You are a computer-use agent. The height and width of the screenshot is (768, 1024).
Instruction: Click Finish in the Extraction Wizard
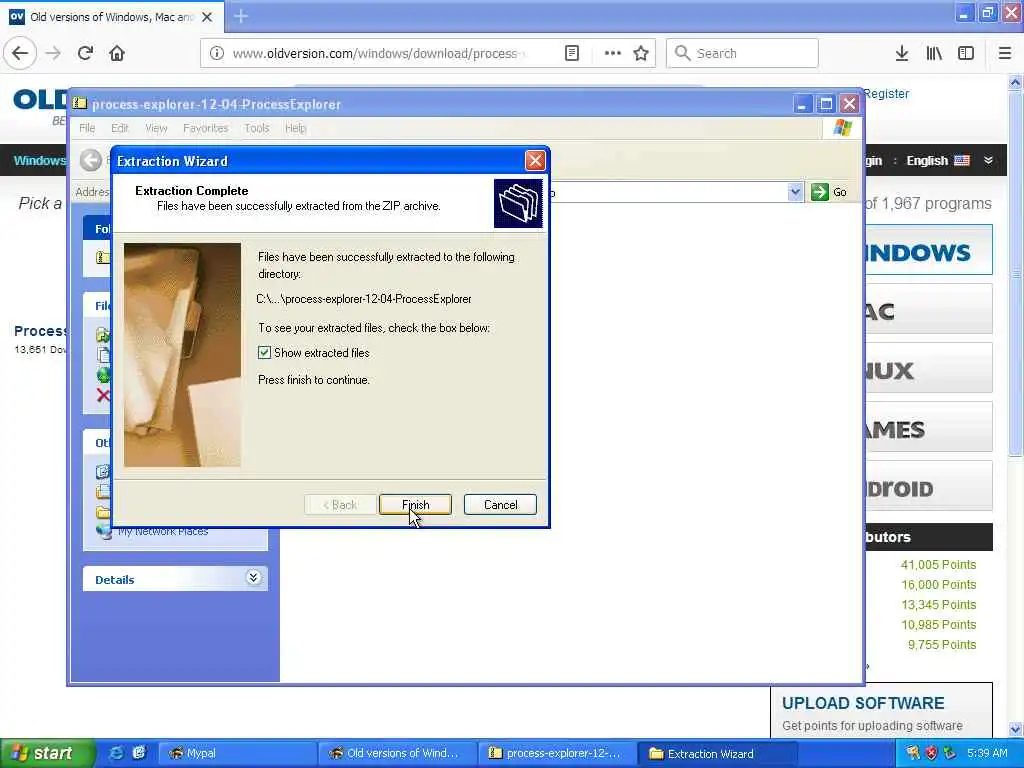tap(415, 504)
